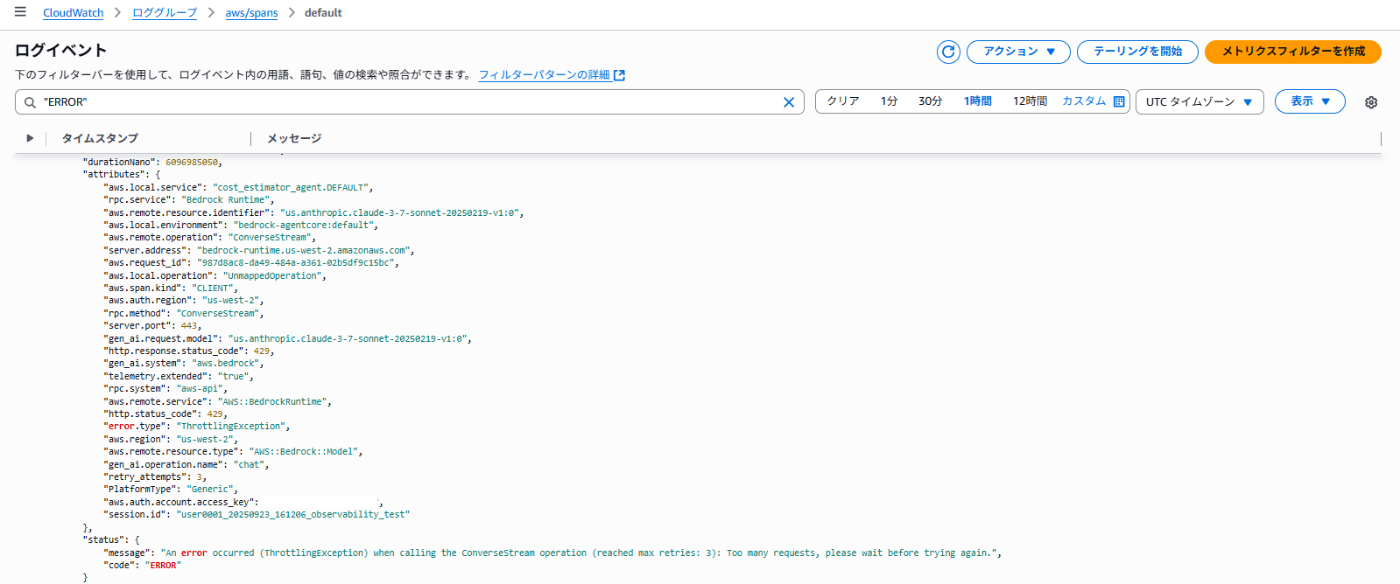Select the 1分 time range
The height and width of the screenshot is (584, 1400).
[x=888, y=102]
